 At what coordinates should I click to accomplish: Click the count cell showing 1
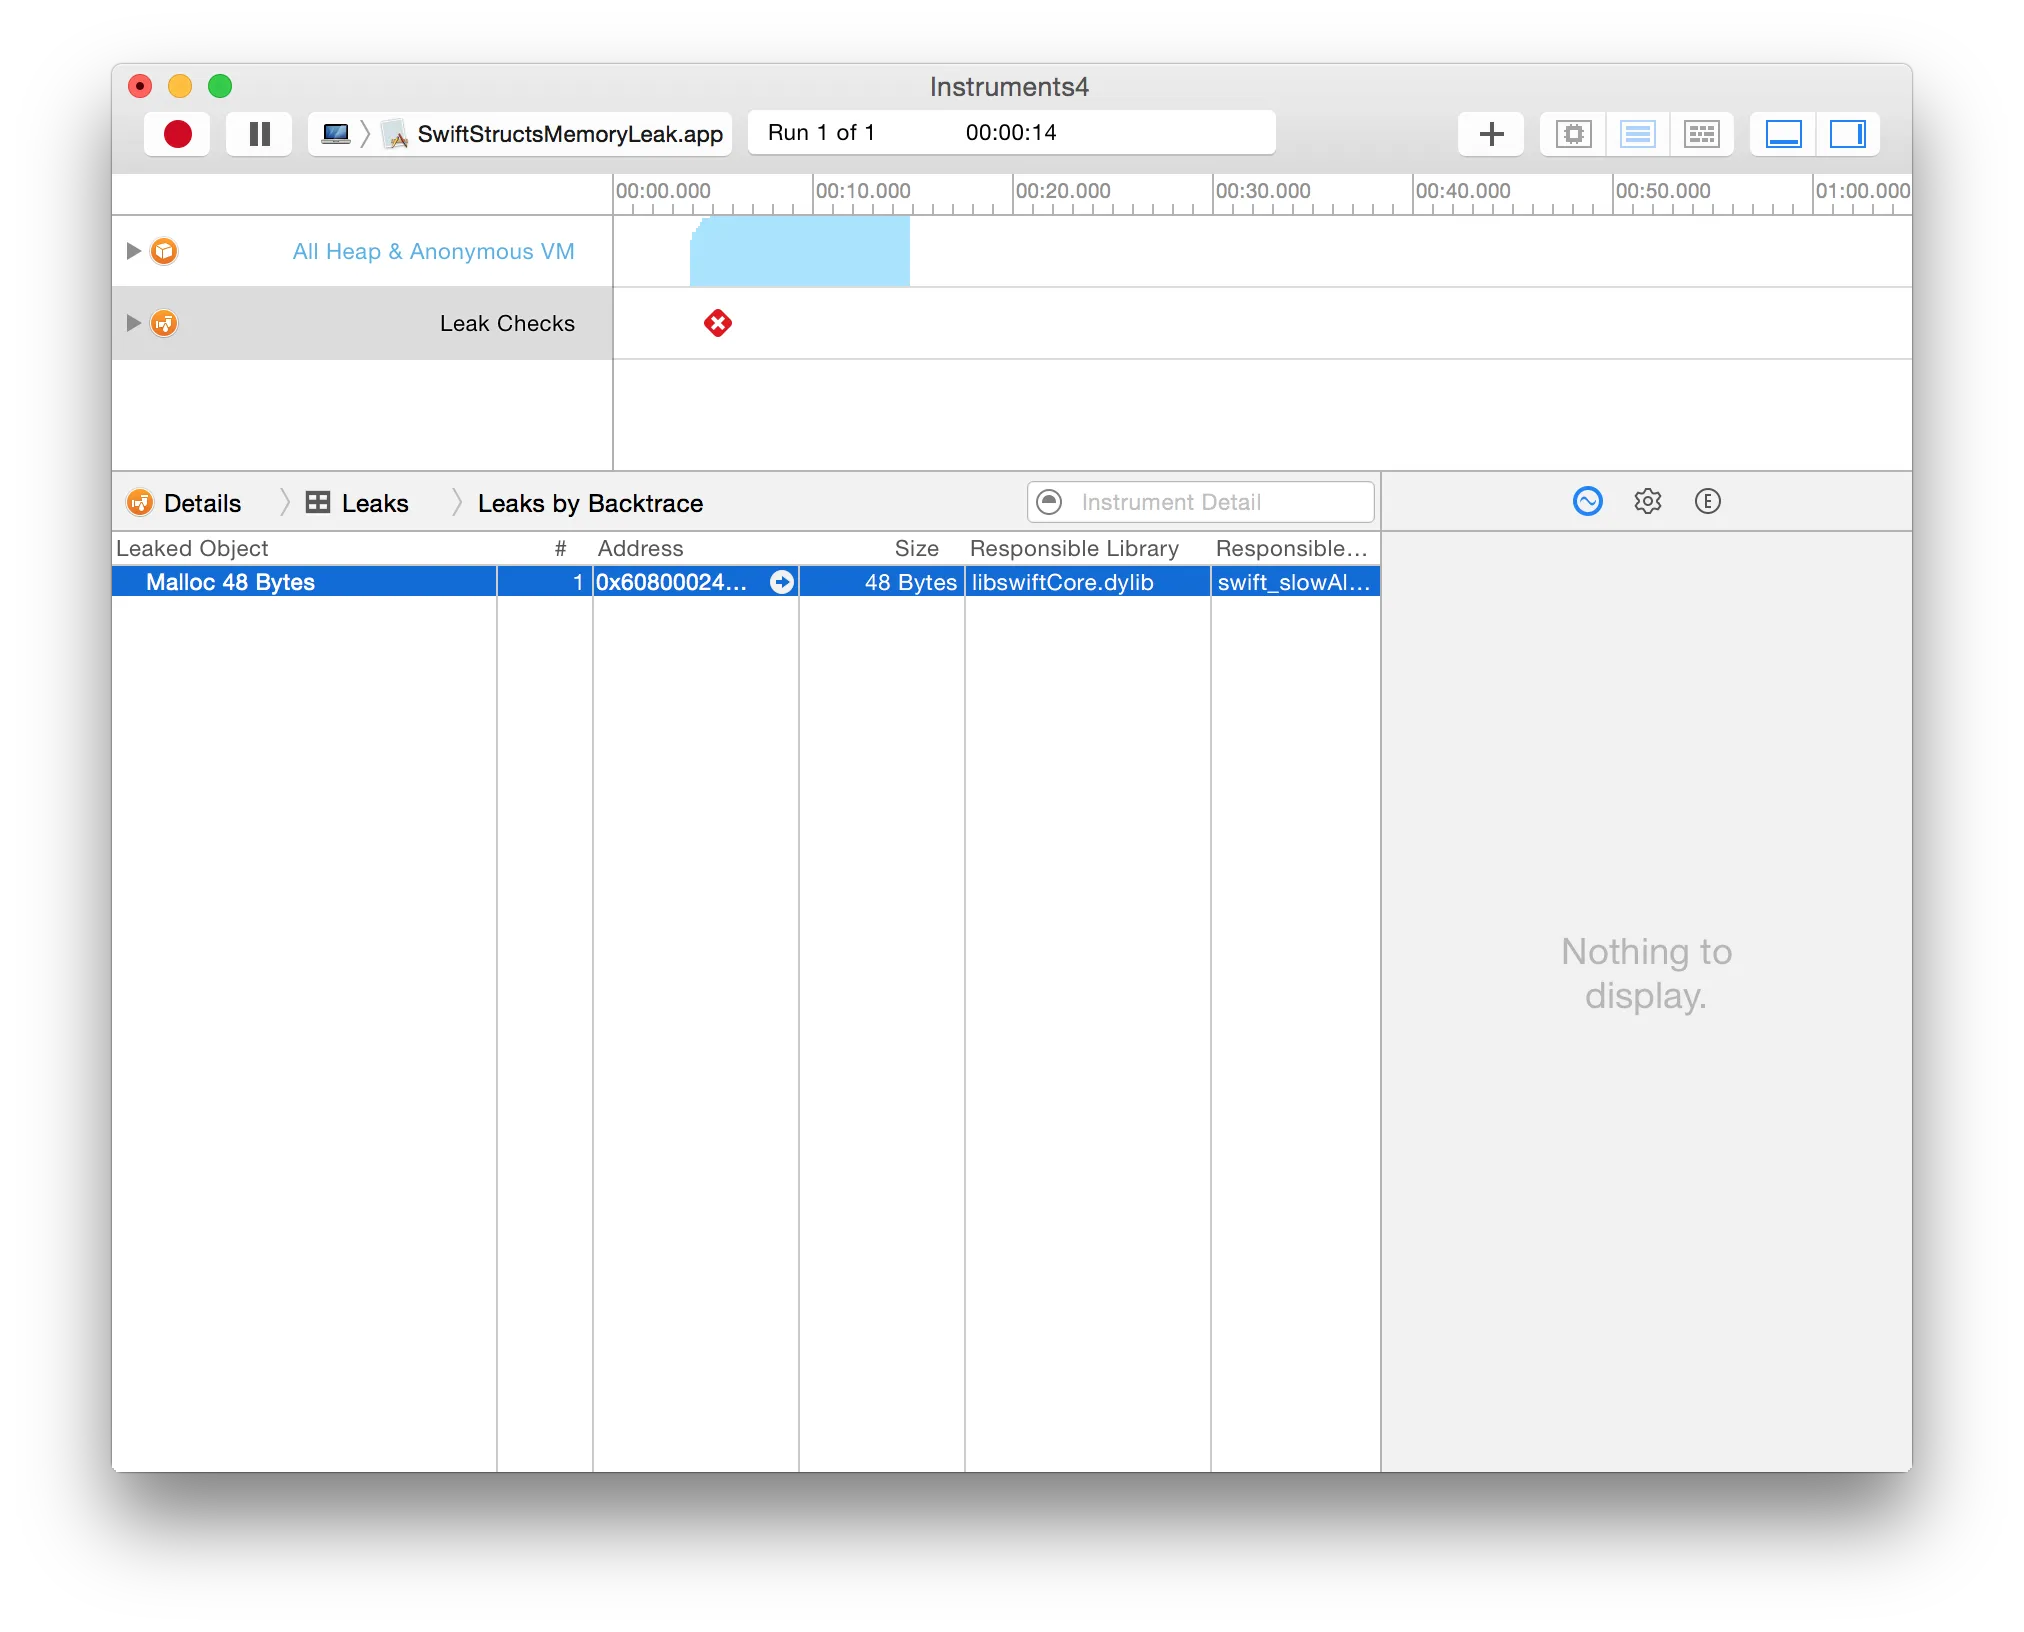545,582
